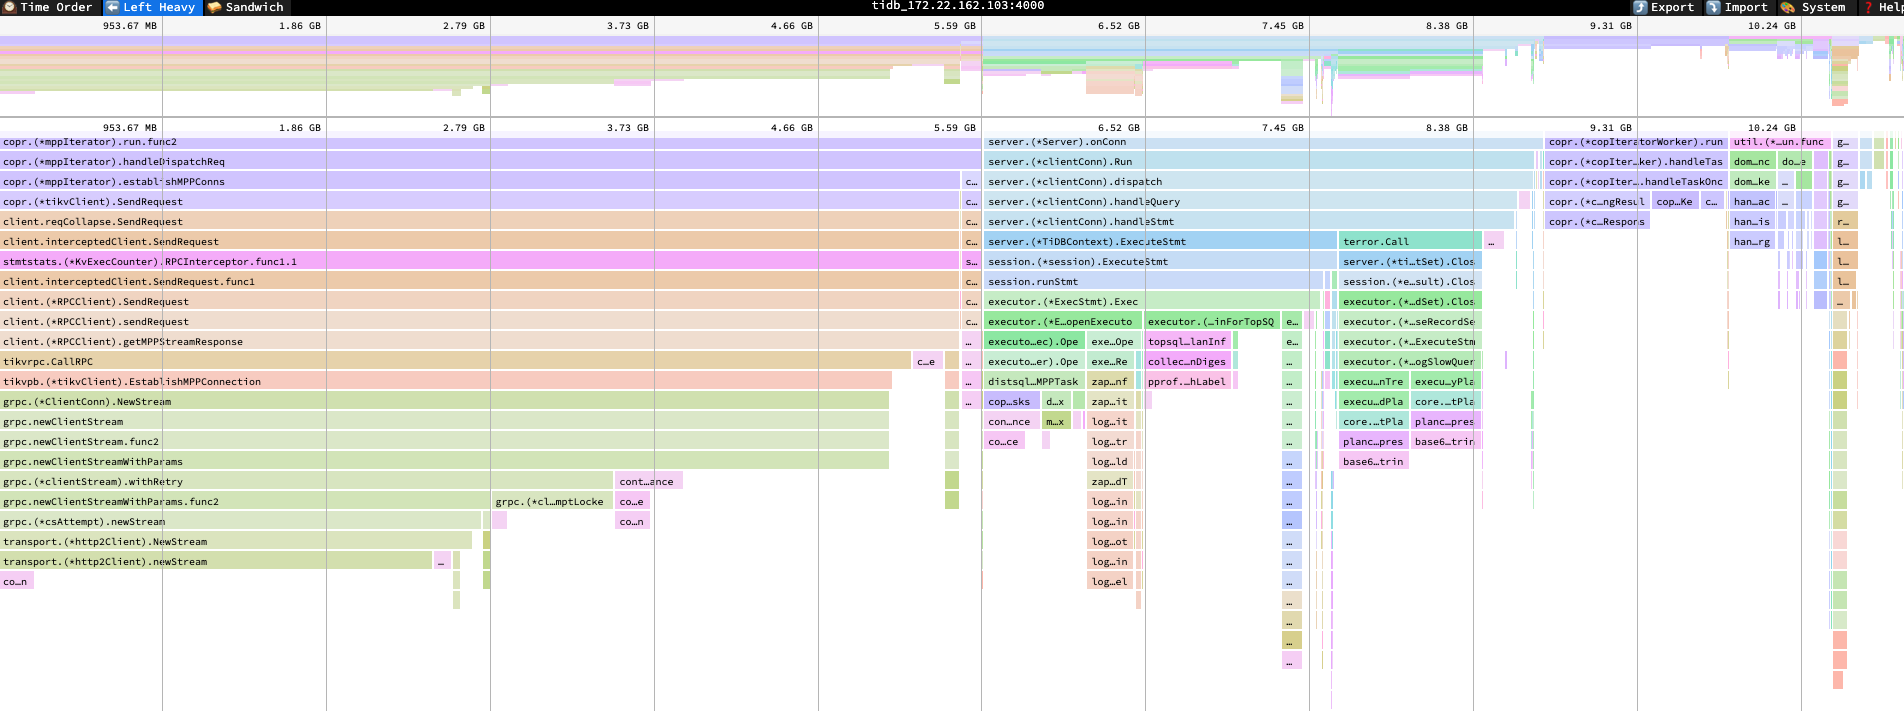Open the Sandwich view
This screenshot has height=711, width=1904.
246,7
